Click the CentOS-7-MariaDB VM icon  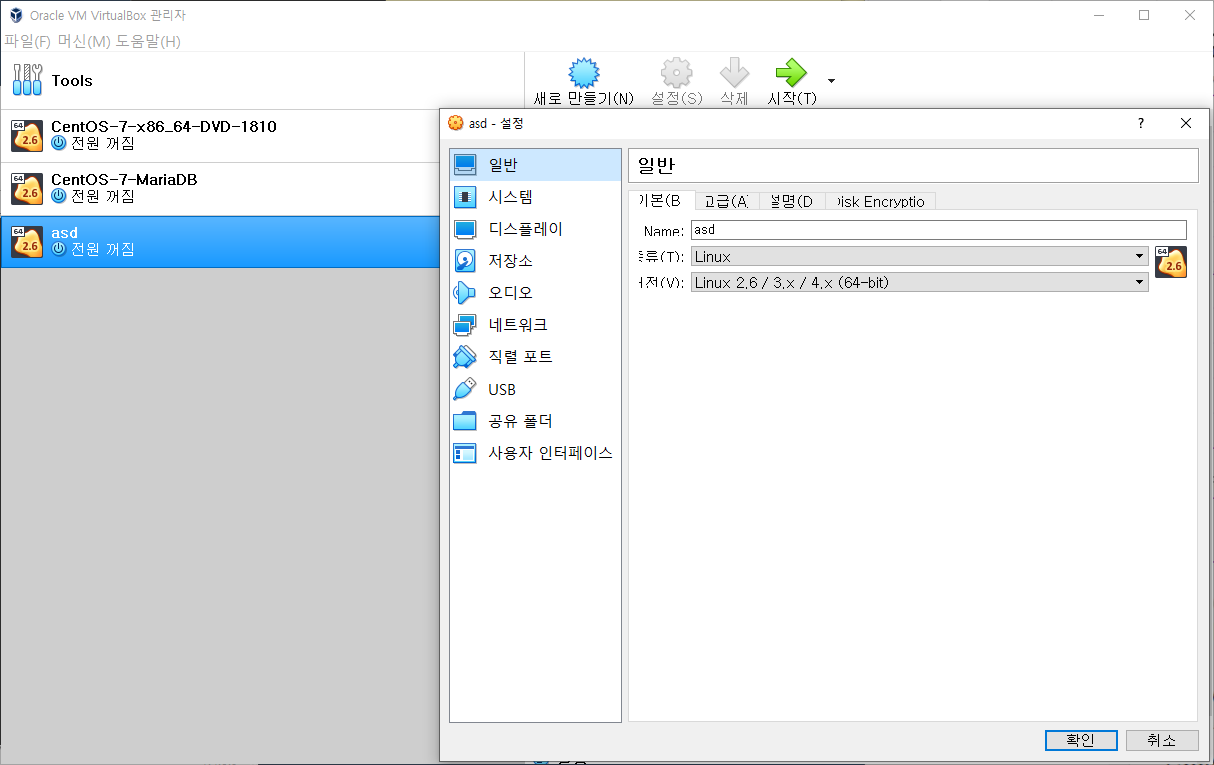pyautogui.click(x=27, y=189)
